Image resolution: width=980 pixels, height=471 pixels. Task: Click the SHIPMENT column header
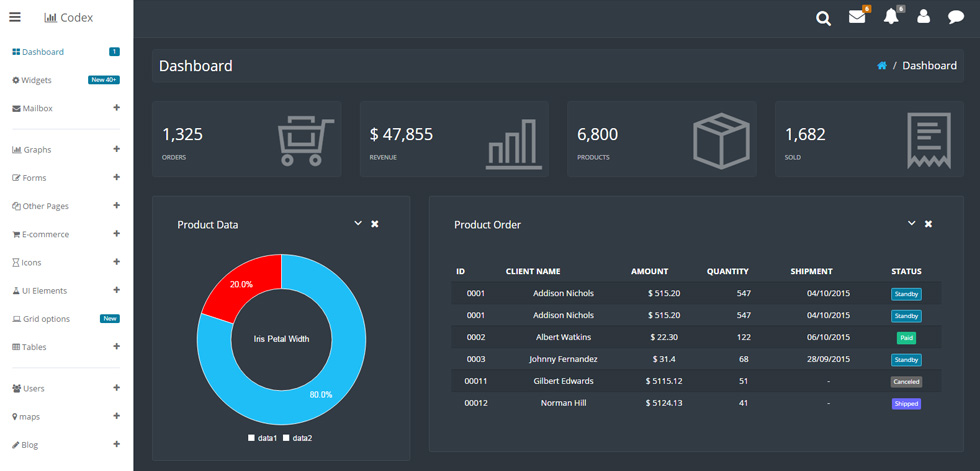811,271
